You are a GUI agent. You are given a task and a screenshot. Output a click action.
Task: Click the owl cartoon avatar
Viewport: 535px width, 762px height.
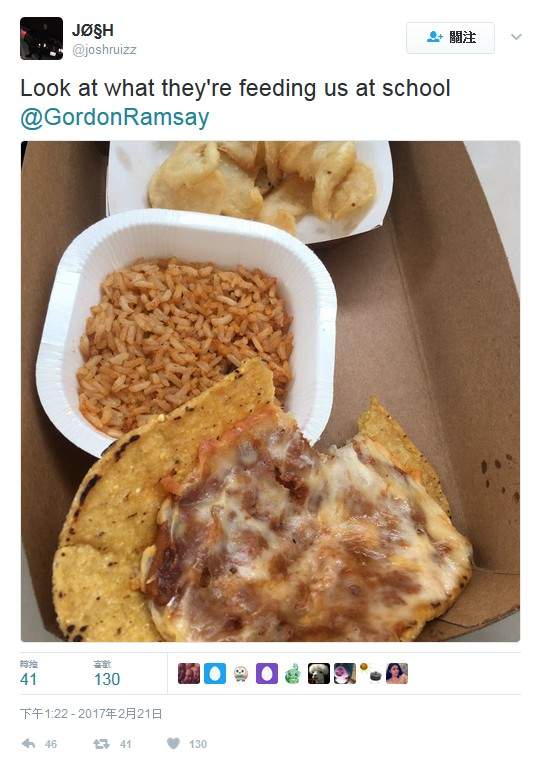(241, 674)
